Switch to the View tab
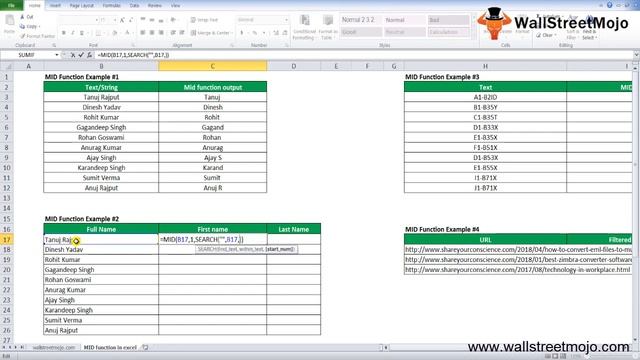The image size is (640, 360). tap(176, 6)
